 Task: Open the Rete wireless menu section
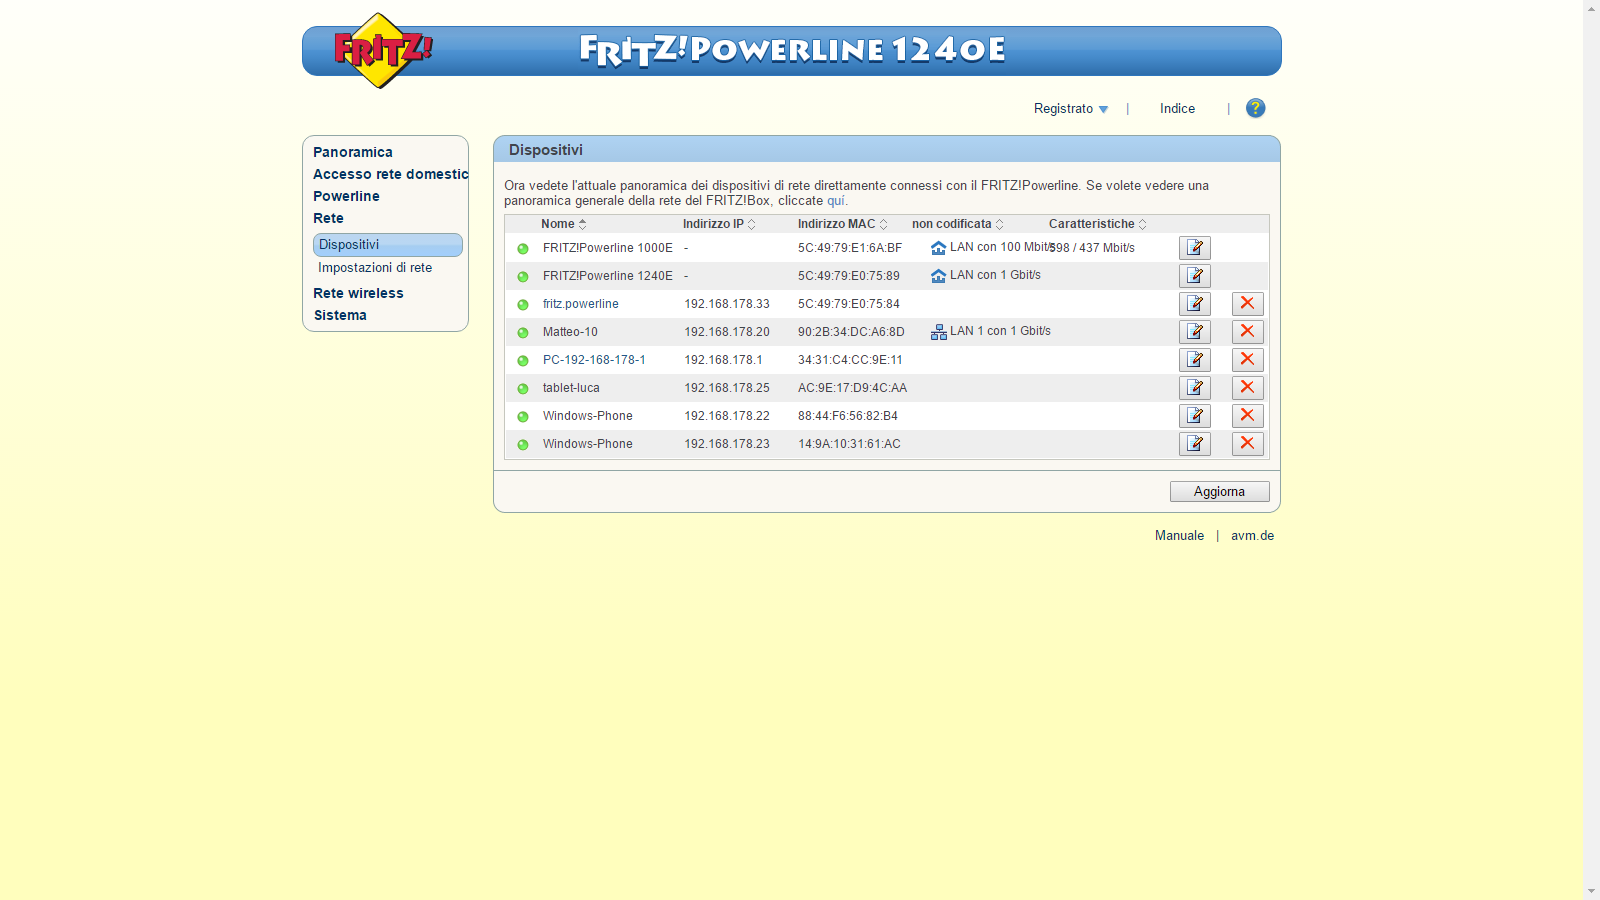(358, 293)
